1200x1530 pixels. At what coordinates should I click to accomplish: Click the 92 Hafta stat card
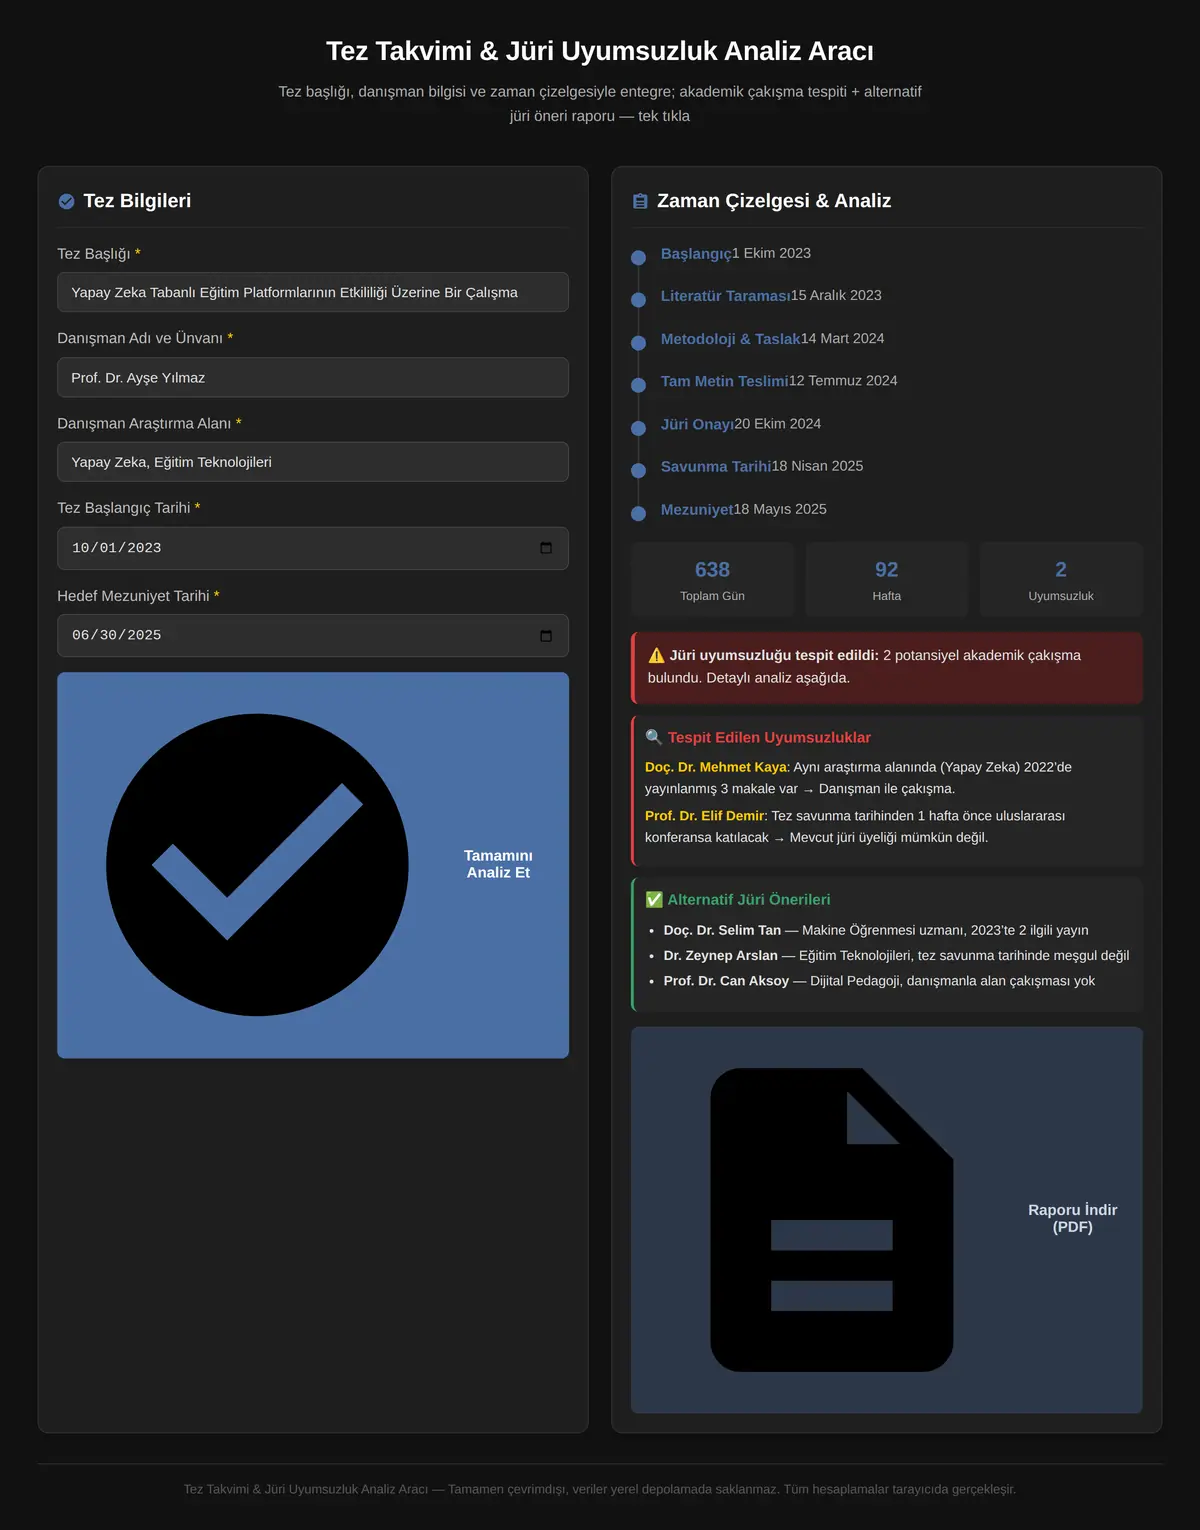click(887, 580)
